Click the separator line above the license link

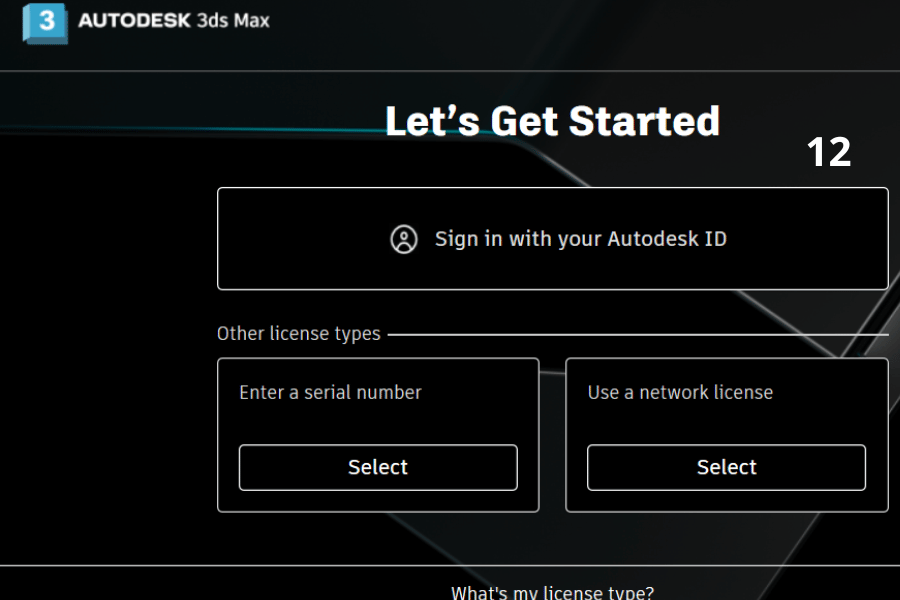450,566
